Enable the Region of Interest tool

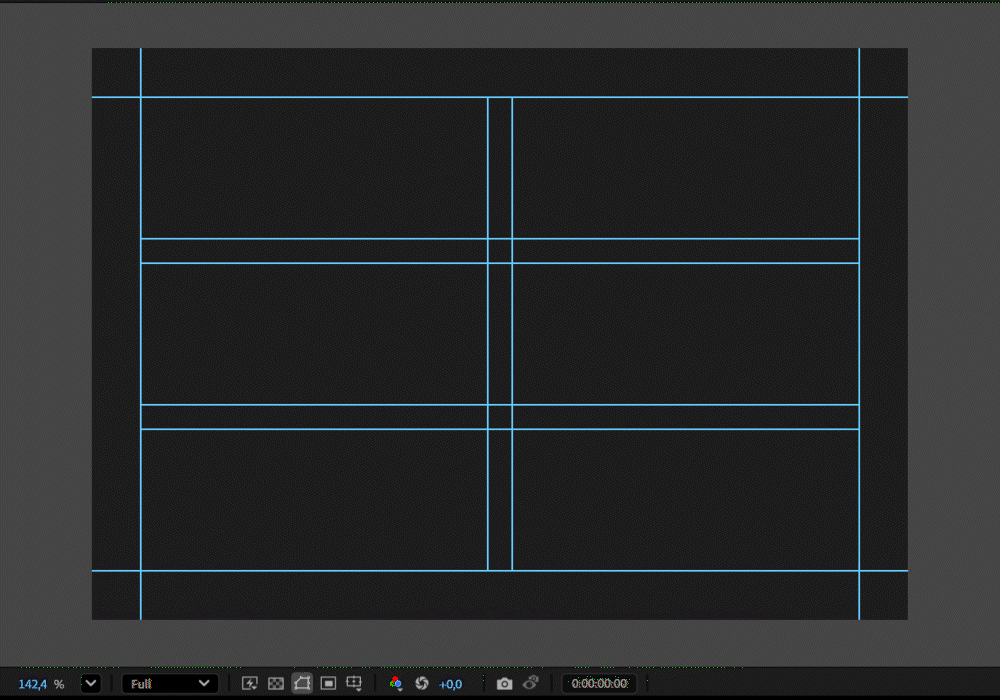328,683
